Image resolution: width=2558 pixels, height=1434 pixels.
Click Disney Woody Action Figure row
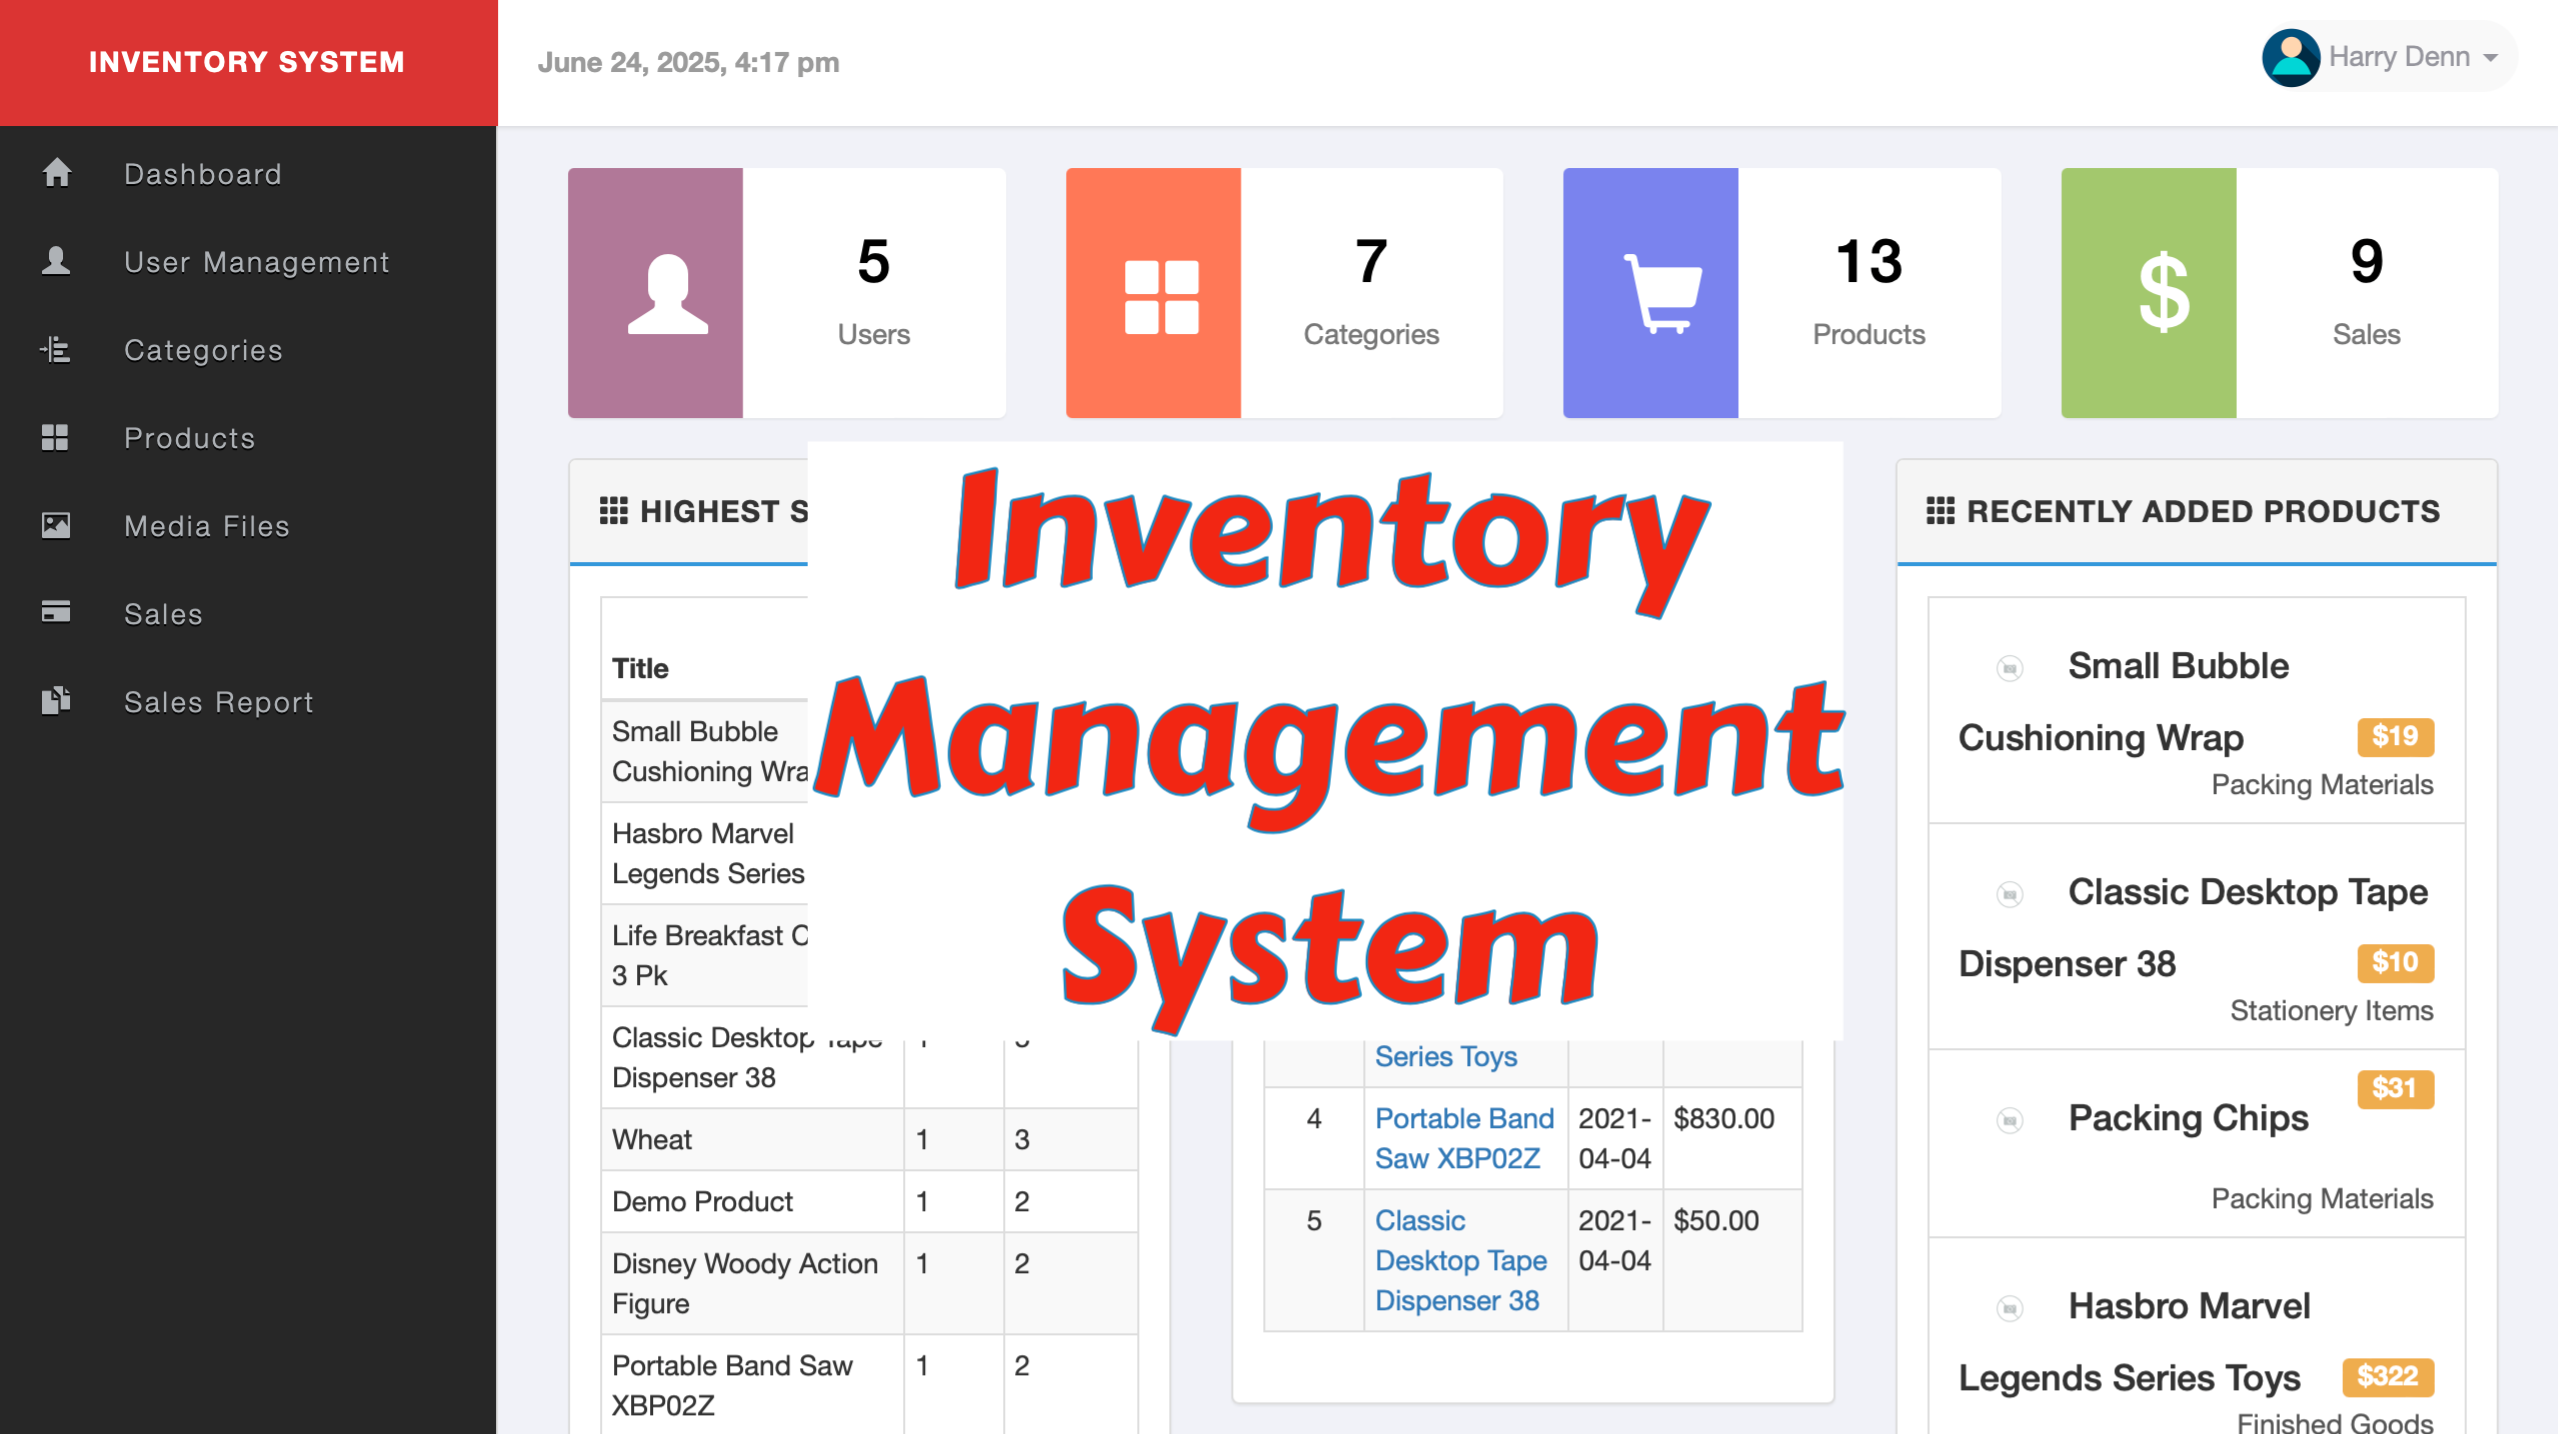pos(869,1283)
